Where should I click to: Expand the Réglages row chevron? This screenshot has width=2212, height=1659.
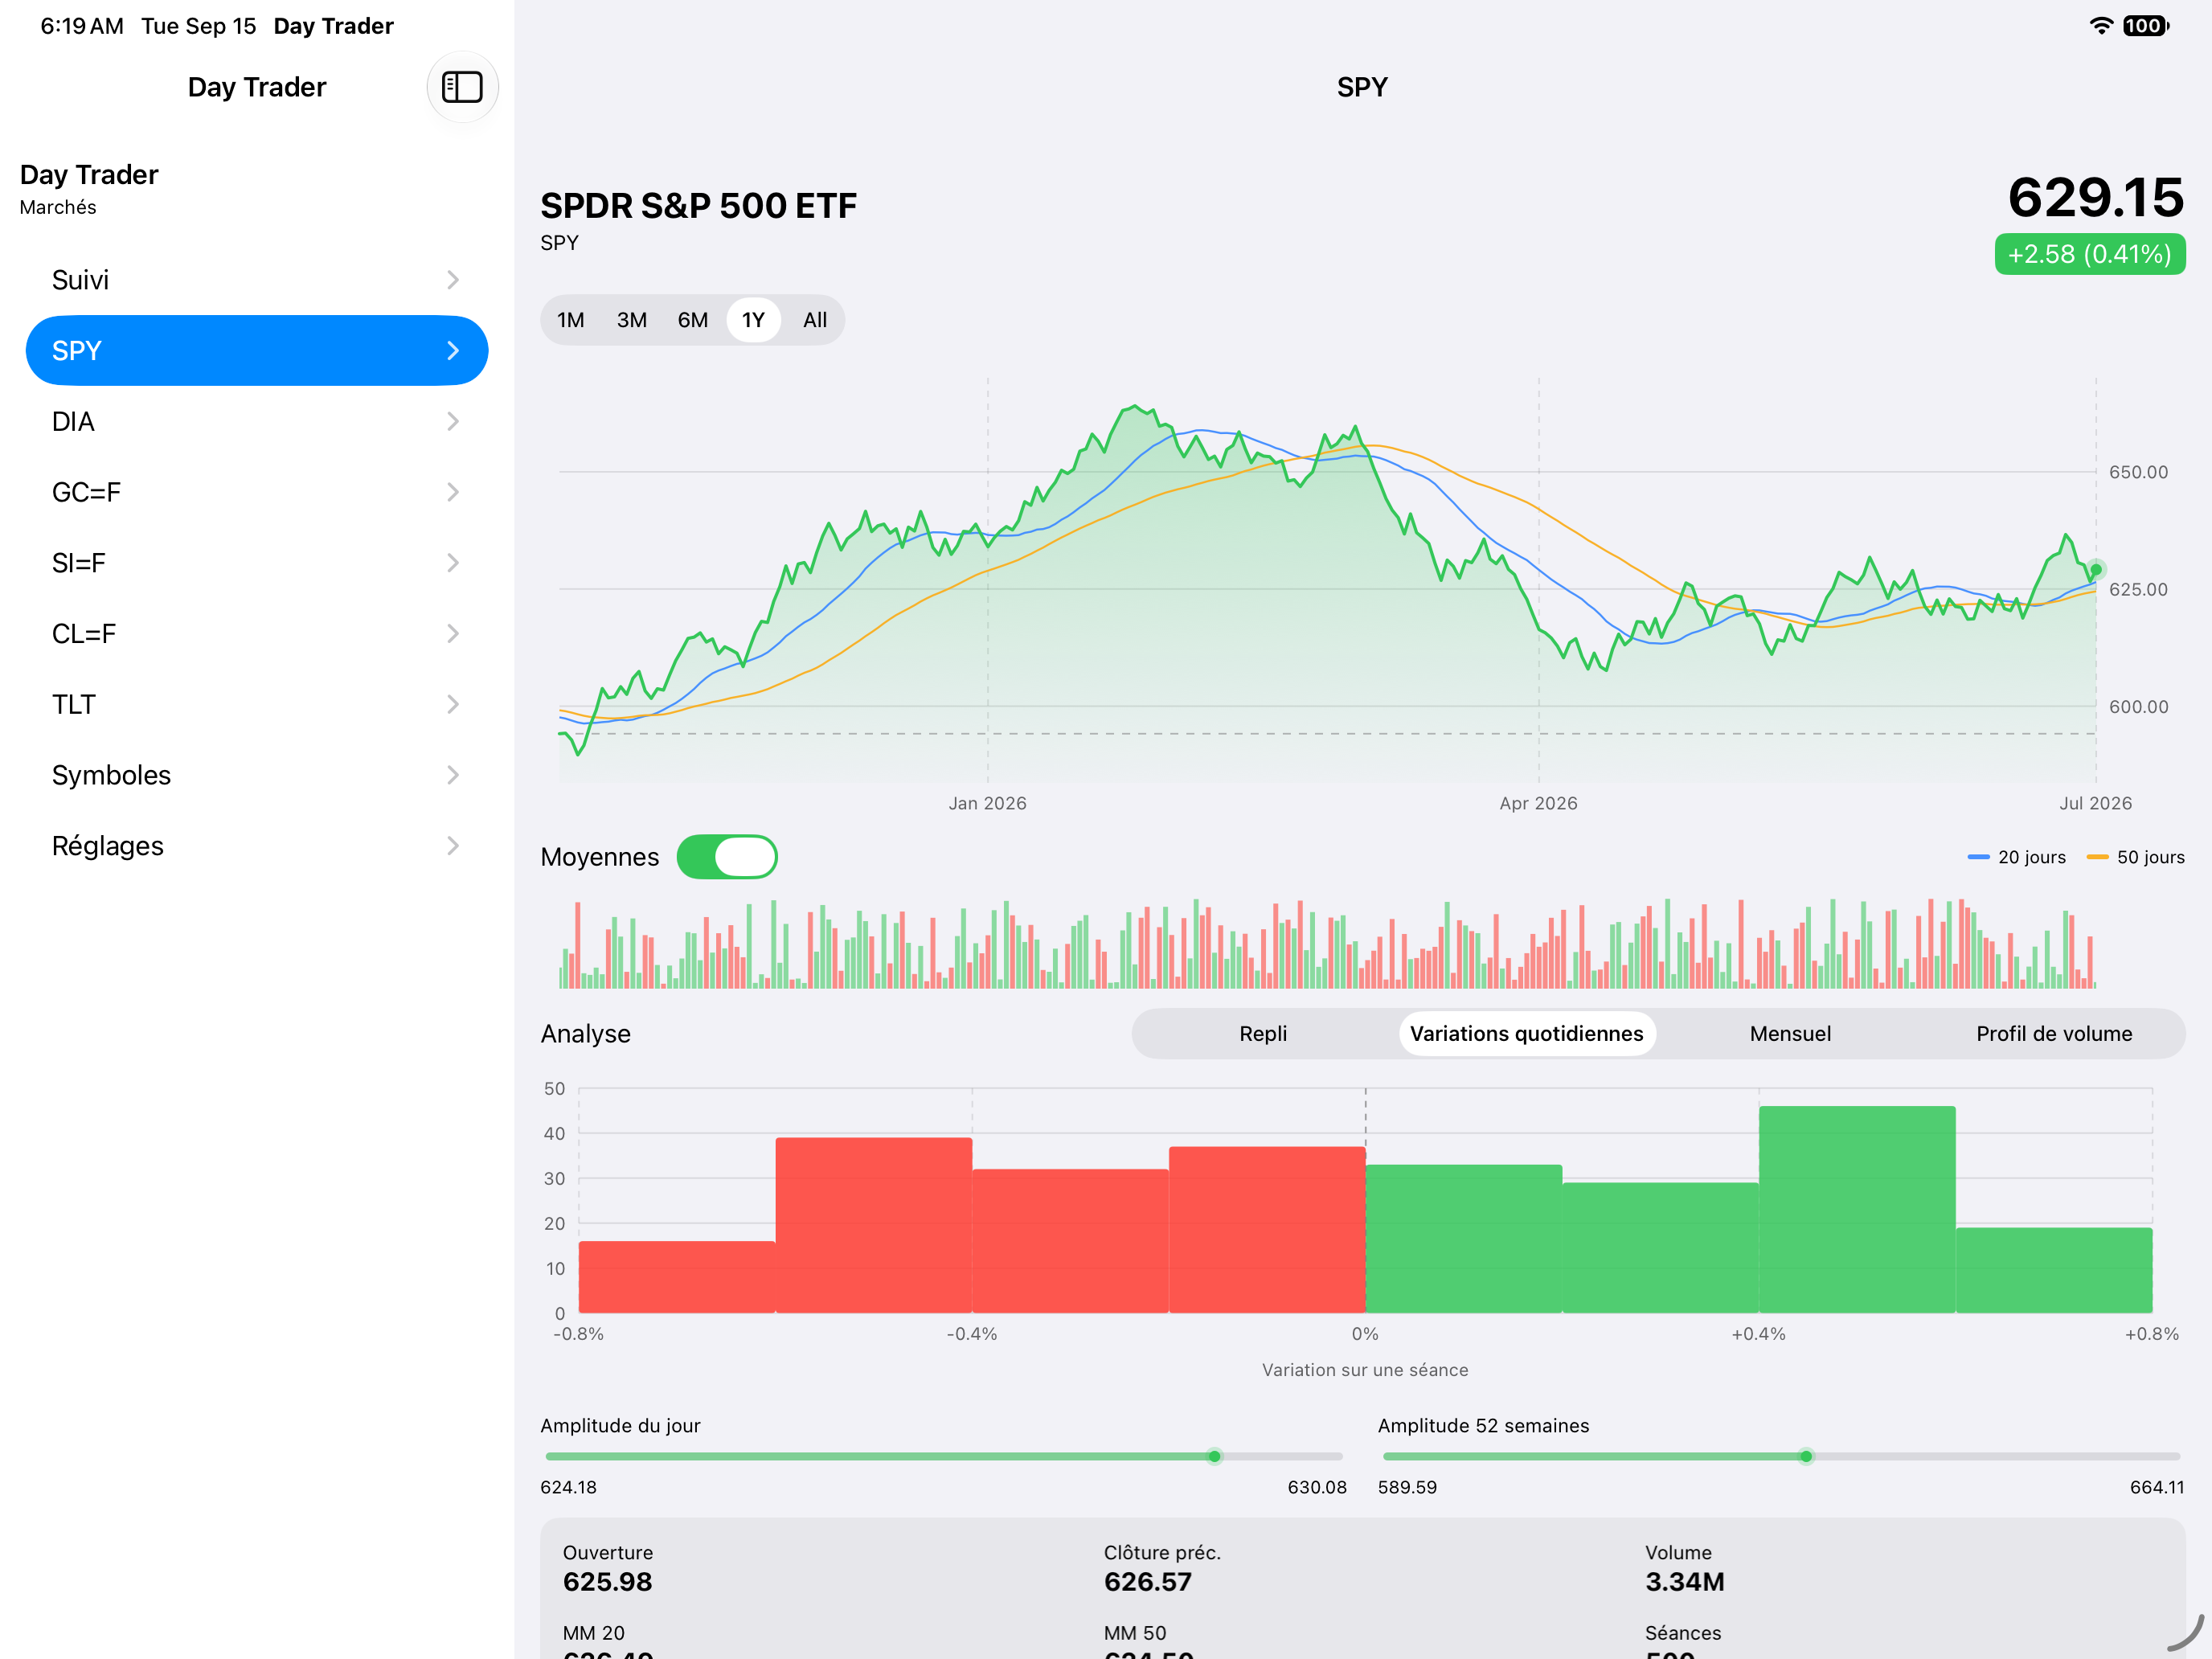453,846
